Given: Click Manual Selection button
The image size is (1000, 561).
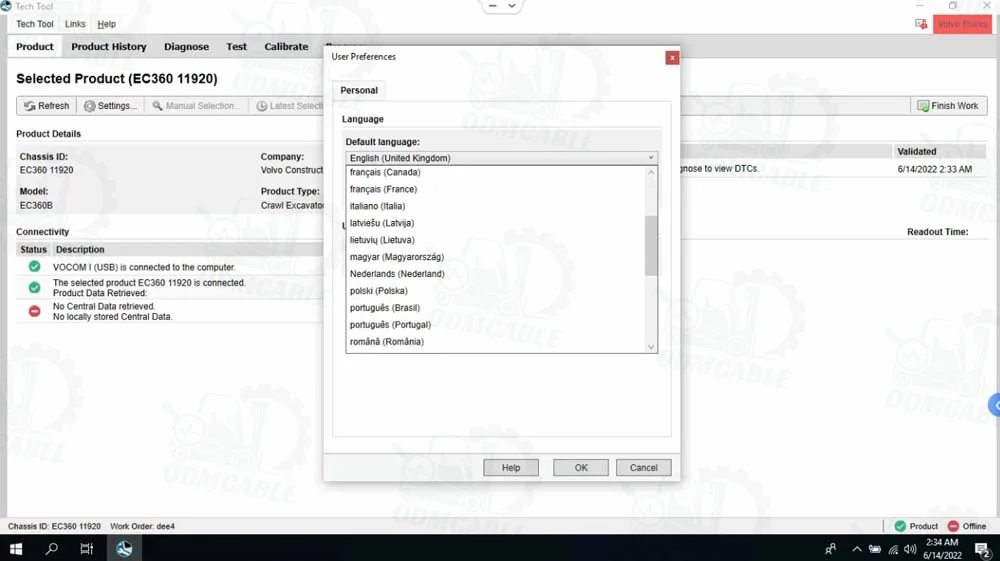Looking at the screenshot, I should pyautogui.click(x=196, y=106).
